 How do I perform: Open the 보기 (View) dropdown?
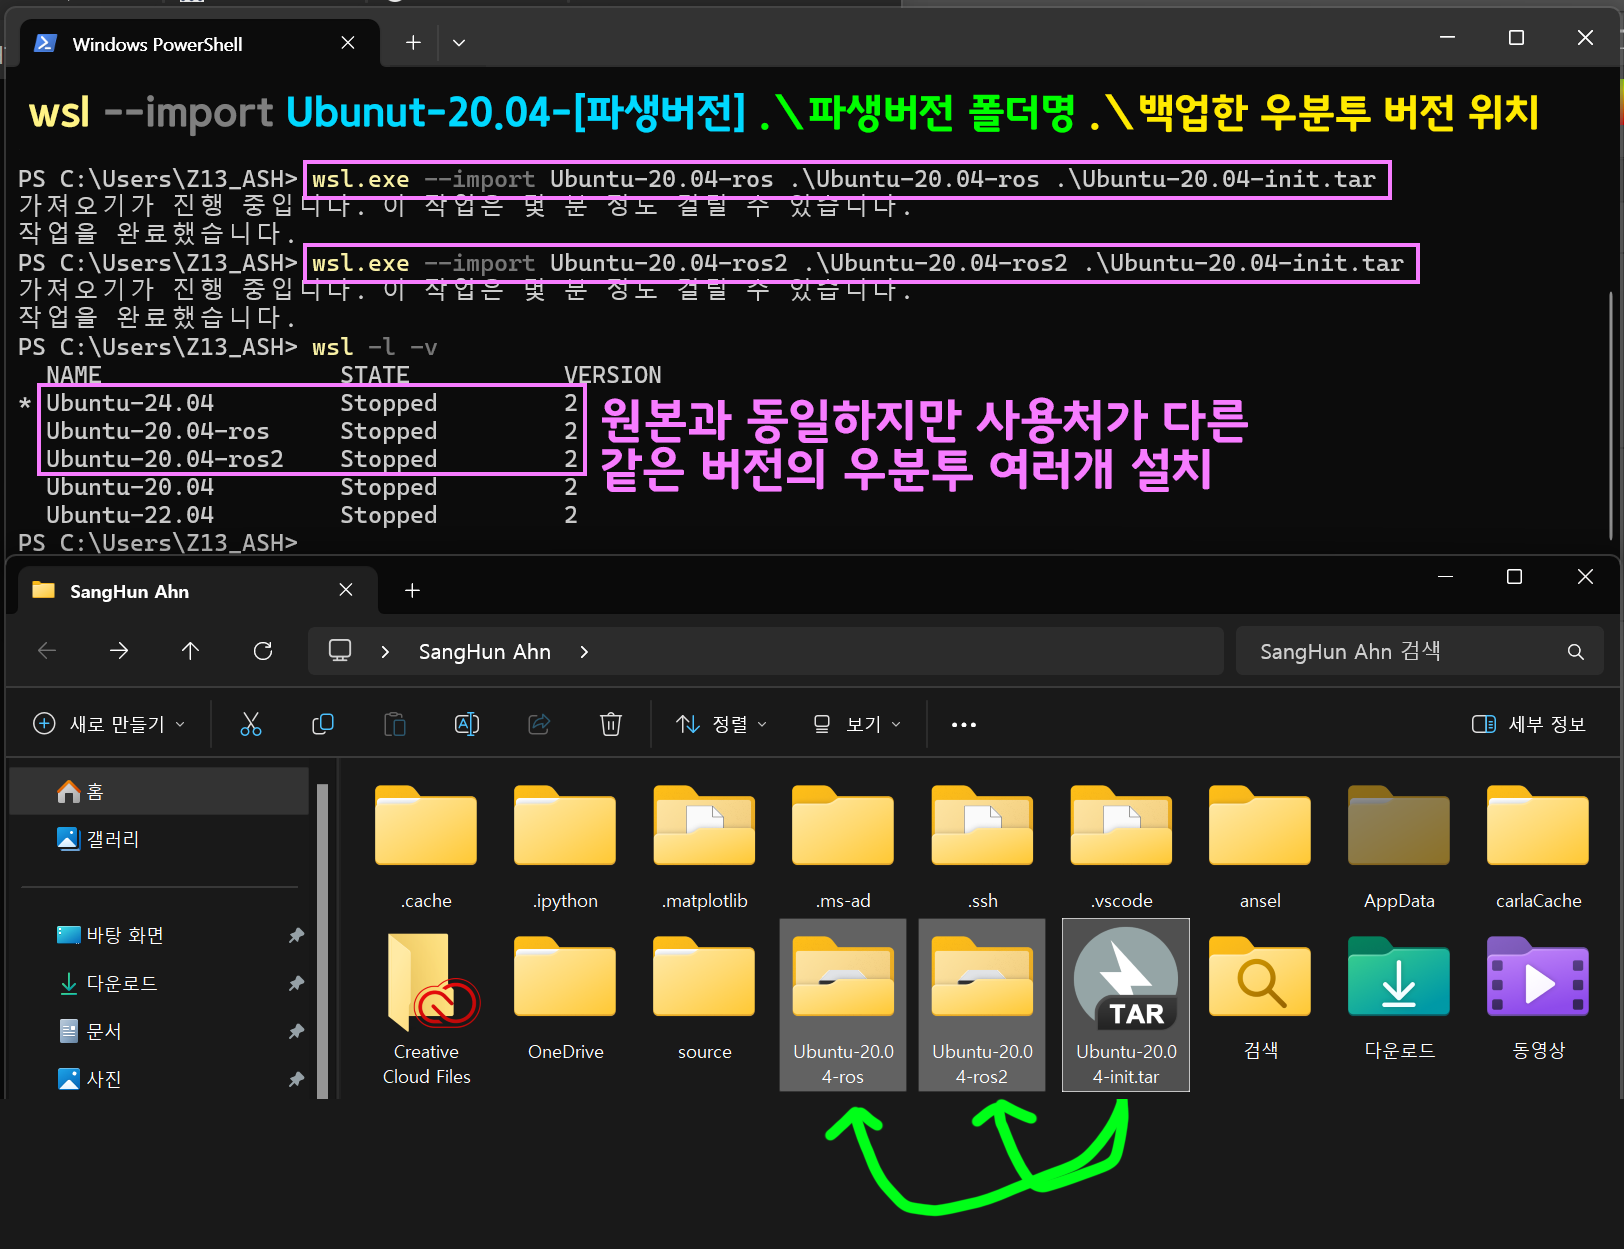click(858, 724)
